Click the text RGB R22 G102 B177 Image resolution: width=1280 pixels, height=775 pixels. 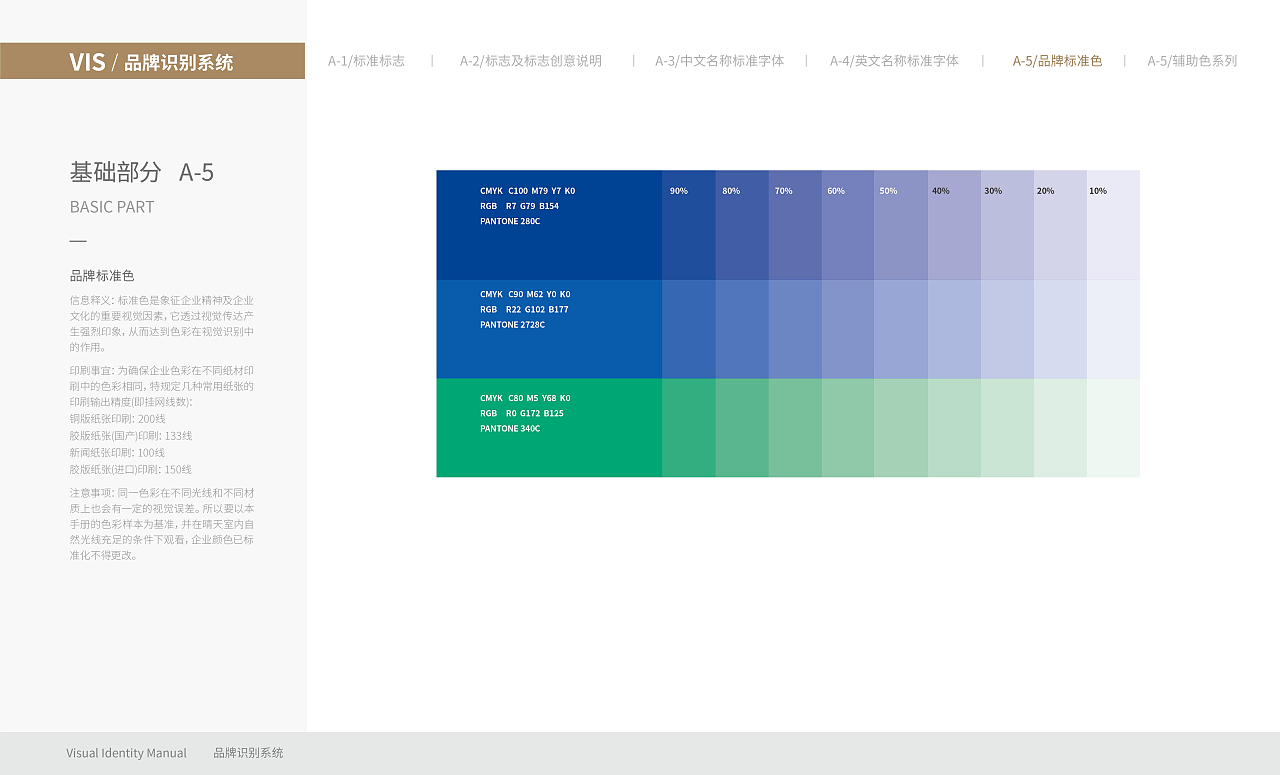[524, 310]
